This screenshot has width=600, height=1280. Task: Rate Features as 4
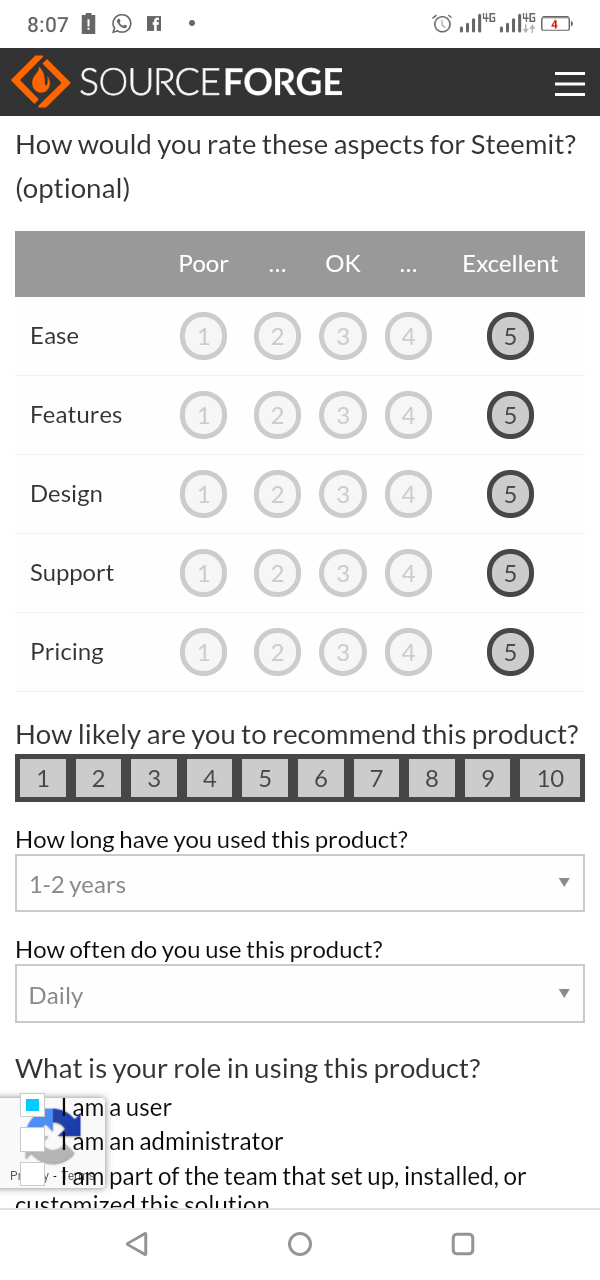coord(408,416)
